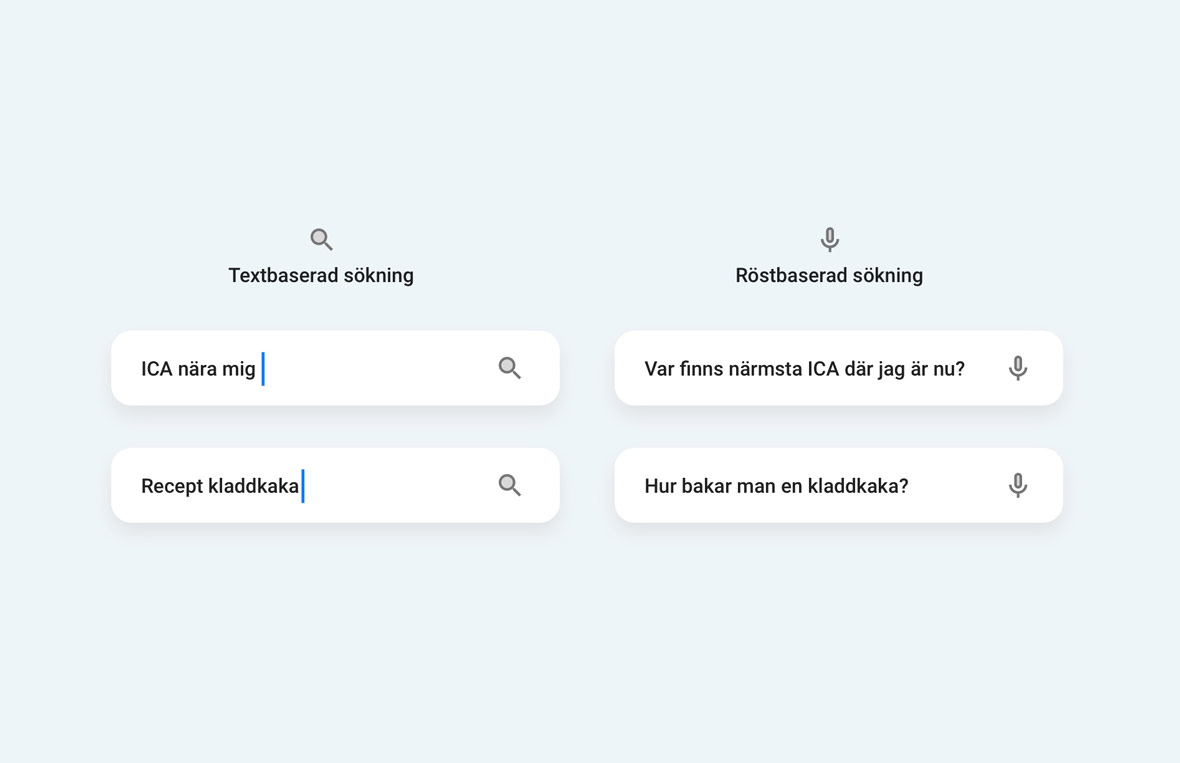Select the 'Röstbaserad sökning' heading

[829, 275]
